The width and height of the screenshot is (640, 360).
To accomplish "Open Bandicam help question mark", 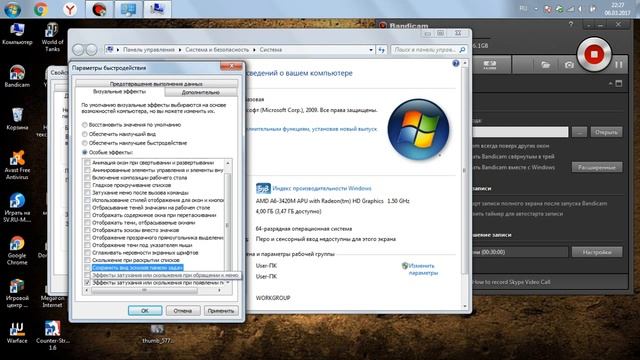I will 571,24.
